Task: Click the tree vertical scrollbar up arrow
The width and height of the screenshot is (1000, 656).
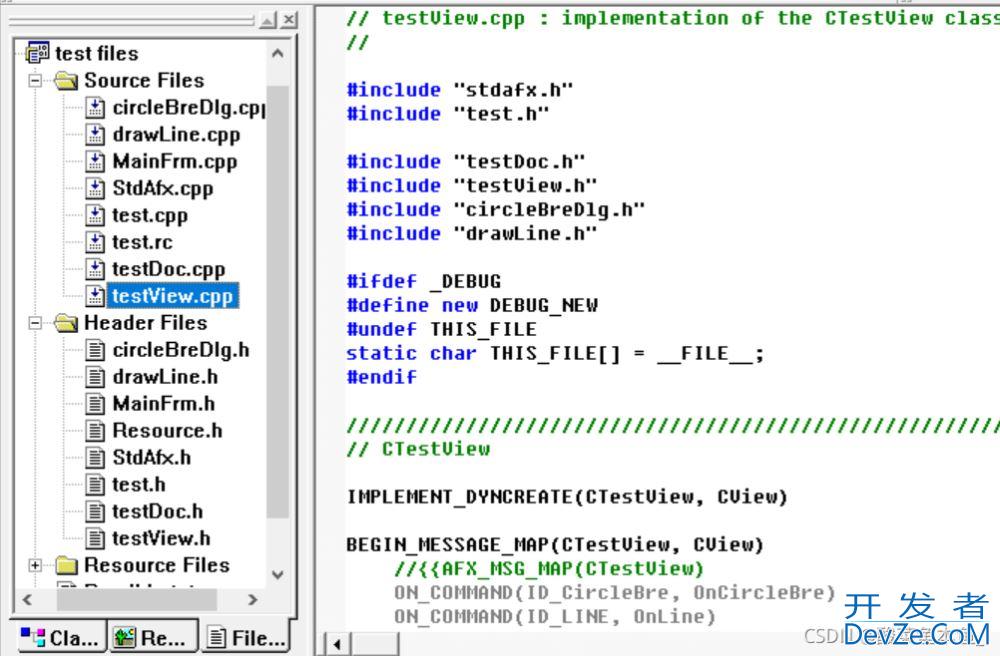Action: click(x=277, y=54)
